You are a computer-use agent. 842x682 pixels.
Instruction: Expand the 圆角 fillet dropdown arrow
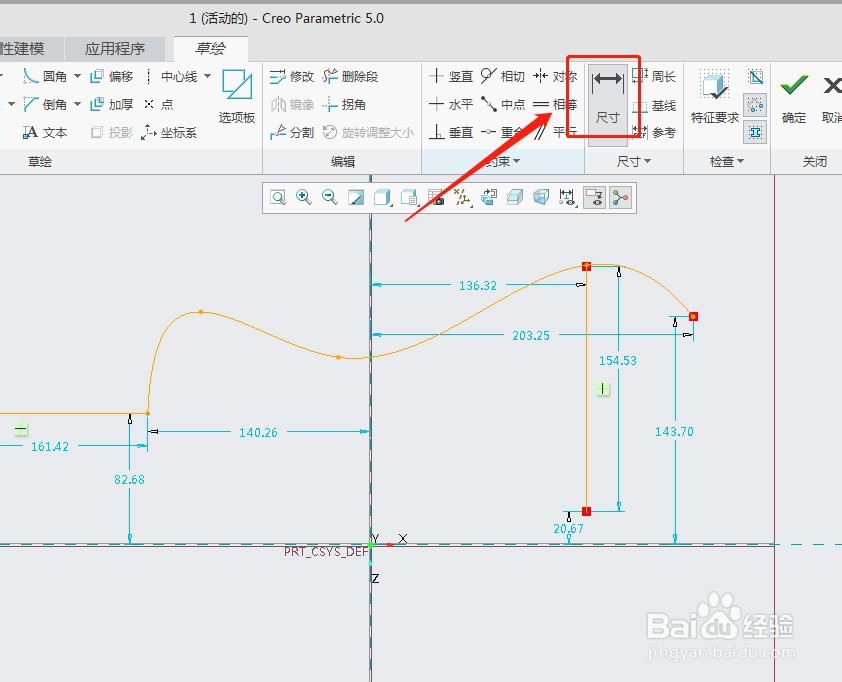(77, 76)
